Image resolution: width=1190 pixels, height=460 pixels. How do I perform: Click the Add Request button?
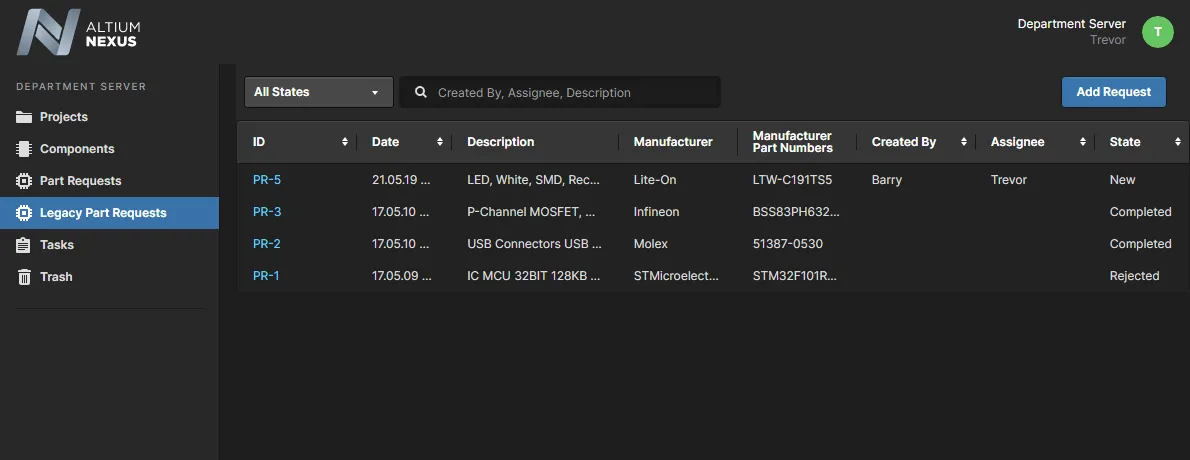point(1113,92)
